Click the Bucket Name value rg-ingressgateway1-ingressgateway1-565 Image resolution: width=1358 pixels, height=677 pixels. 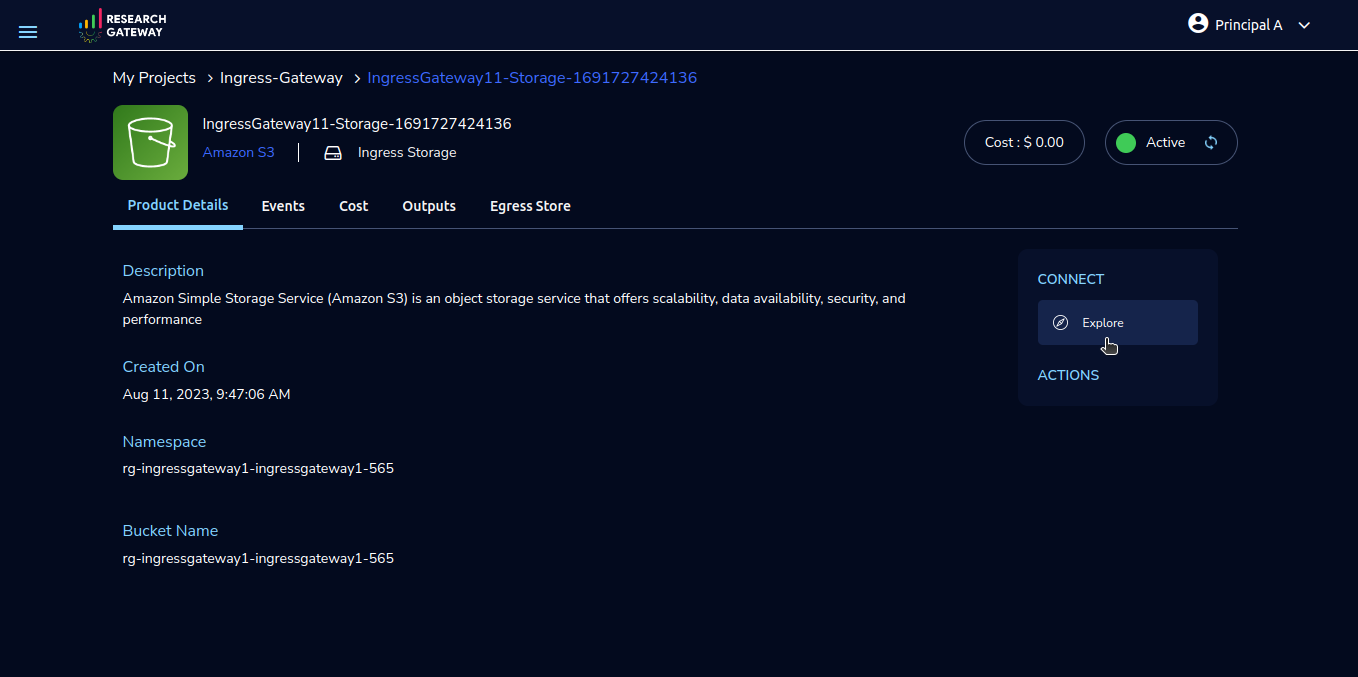pyautogui.click(x=258, y=559)
